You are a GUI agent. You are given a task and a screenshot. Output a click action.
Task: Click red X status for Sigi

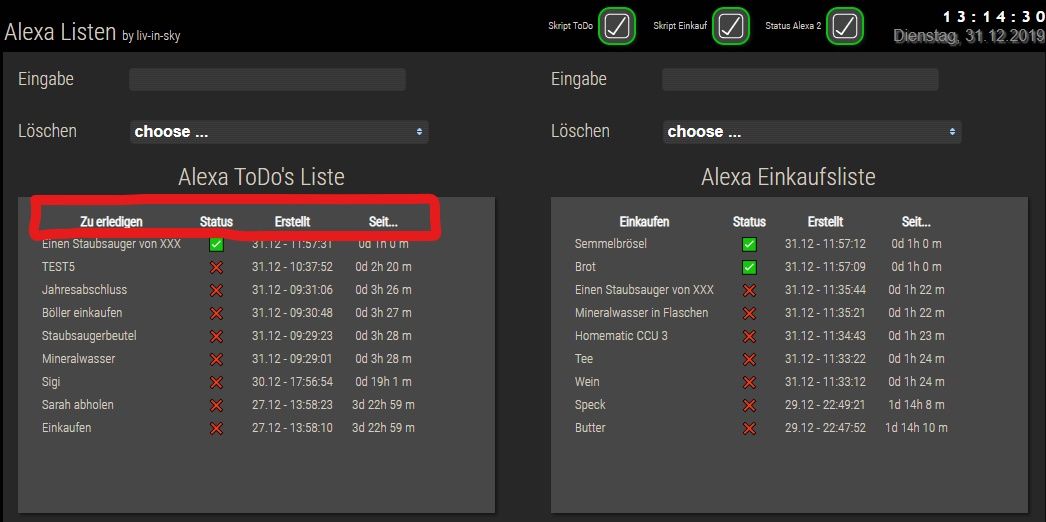tap(216, 383)
